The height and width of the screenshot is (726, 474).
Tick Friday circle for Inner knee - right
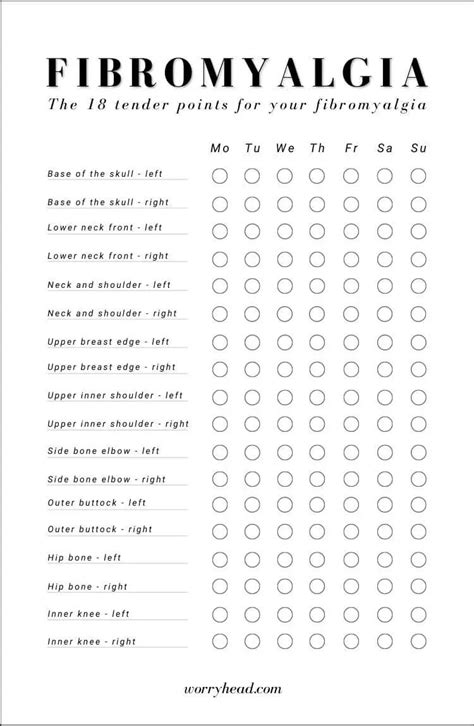(x=351, y=641)
